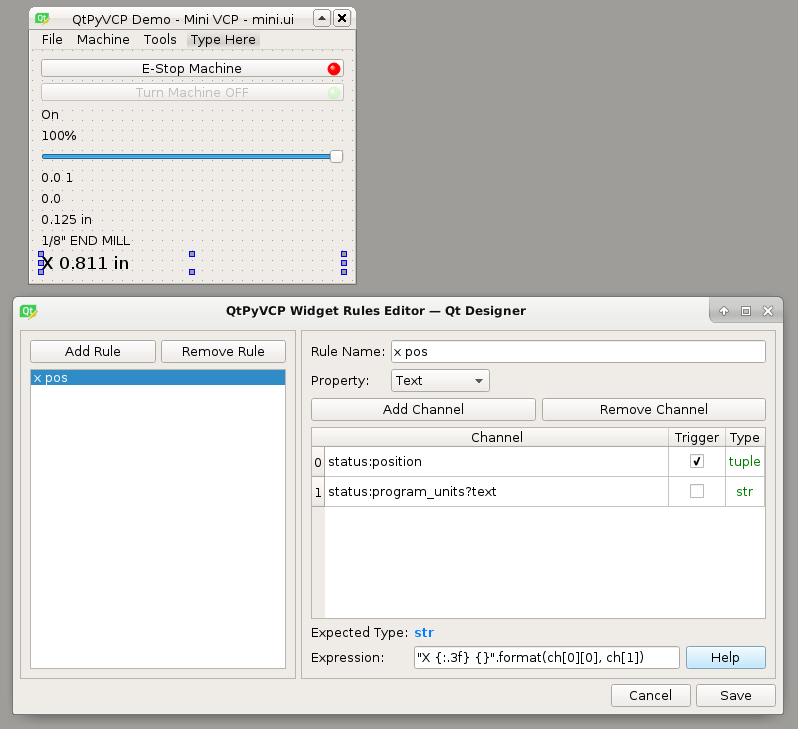Click the blue track of the 100% slider

coord(186,157)
